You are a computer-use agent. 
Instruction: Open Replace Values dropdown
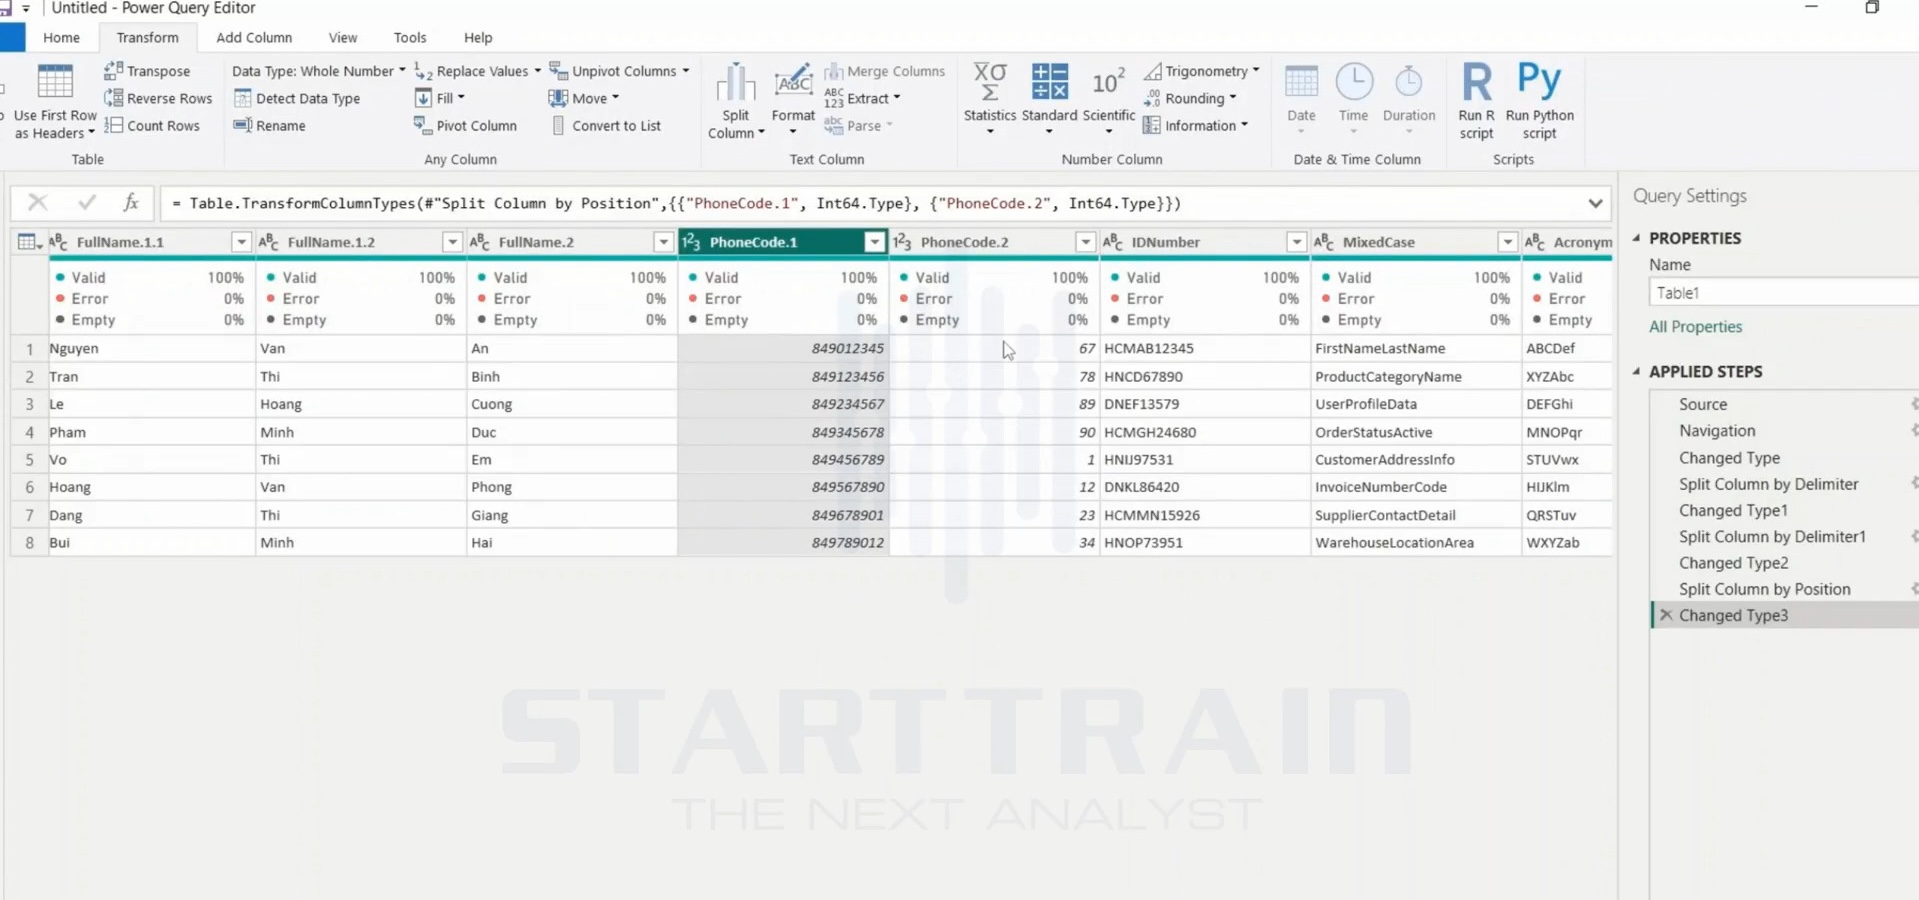[x=478, y=71]
